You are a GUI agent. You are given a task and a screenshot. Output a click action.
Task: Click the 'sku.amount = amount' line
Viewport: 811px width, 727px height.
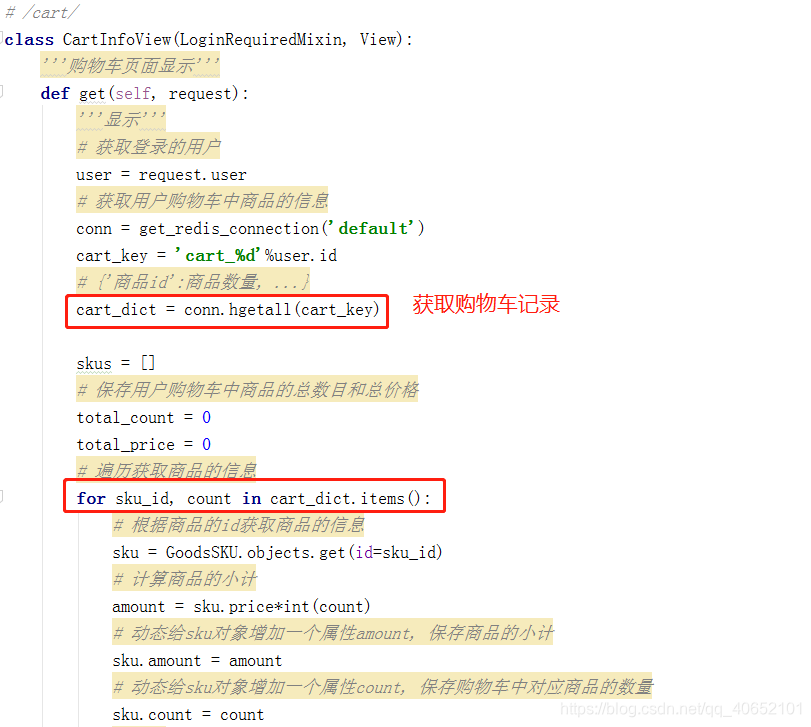click(x=198, y=661)
